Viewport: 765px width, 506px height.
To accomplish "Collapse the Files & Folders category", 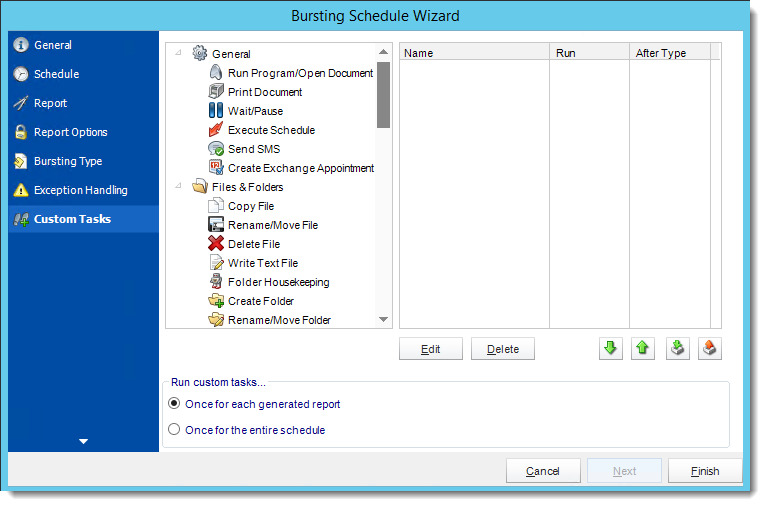I will point(179,186).
